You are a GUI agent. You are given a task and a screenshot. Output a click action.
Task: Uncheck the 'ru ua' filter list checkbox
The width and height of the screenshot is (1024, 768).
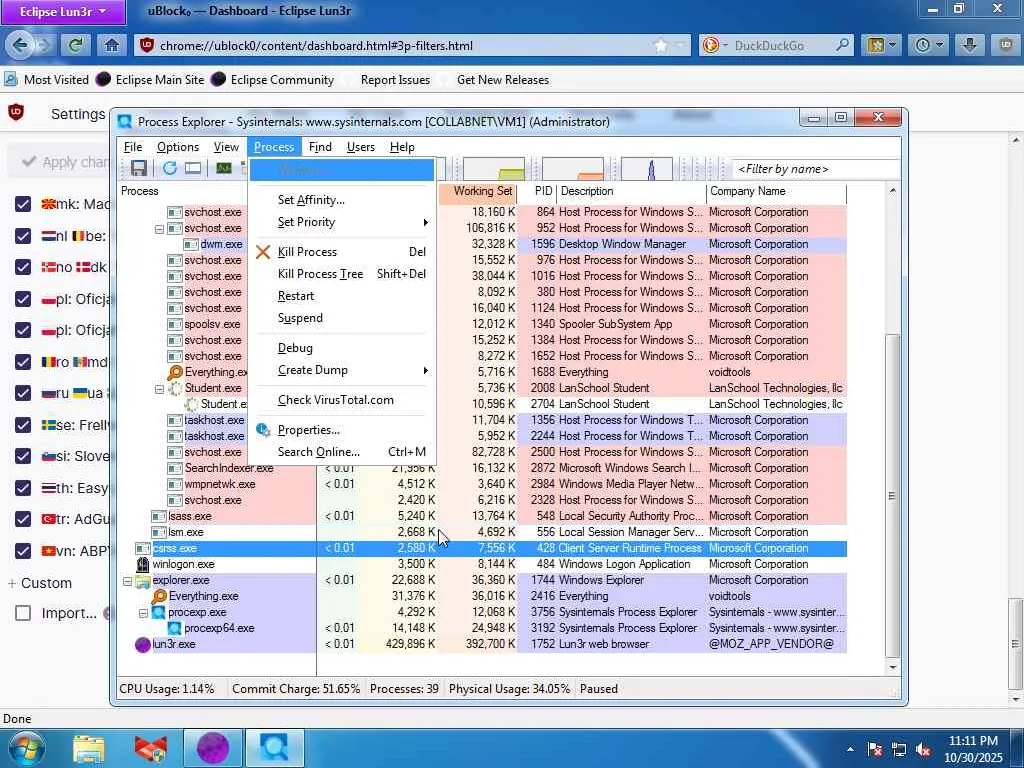pos(23,393)
